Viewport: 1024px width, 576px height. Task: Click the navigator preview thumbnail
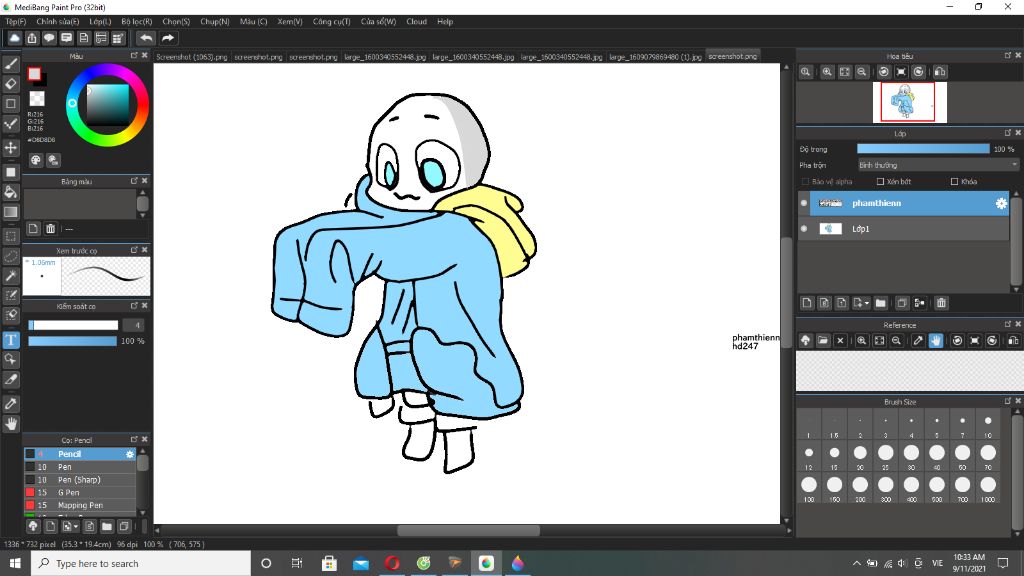pos(909,102)
